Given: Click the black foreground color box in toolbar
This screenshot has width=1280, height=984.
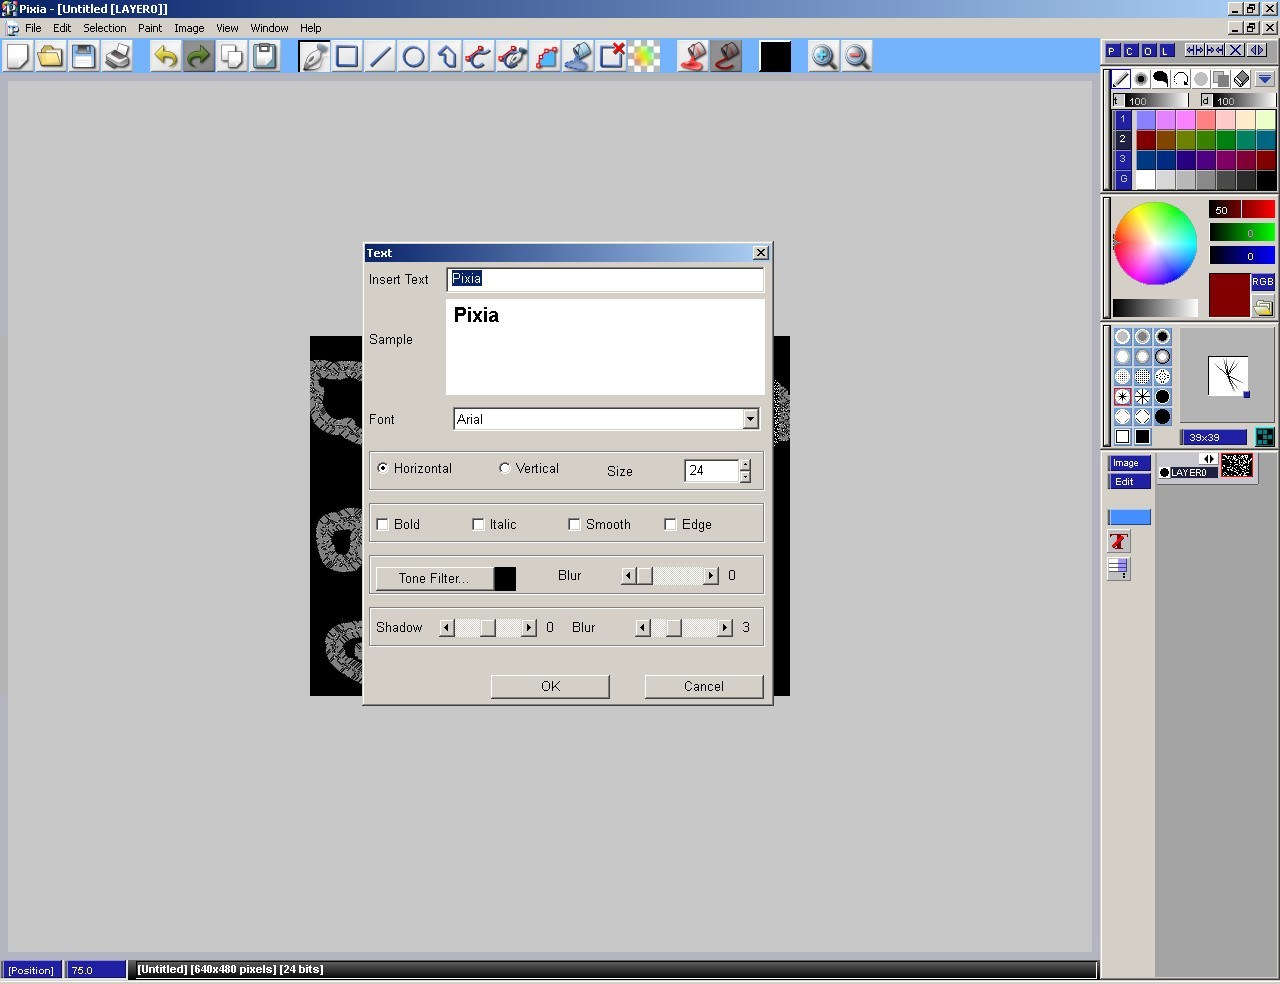Looking at the screenshot, I should tap(775, 56).
